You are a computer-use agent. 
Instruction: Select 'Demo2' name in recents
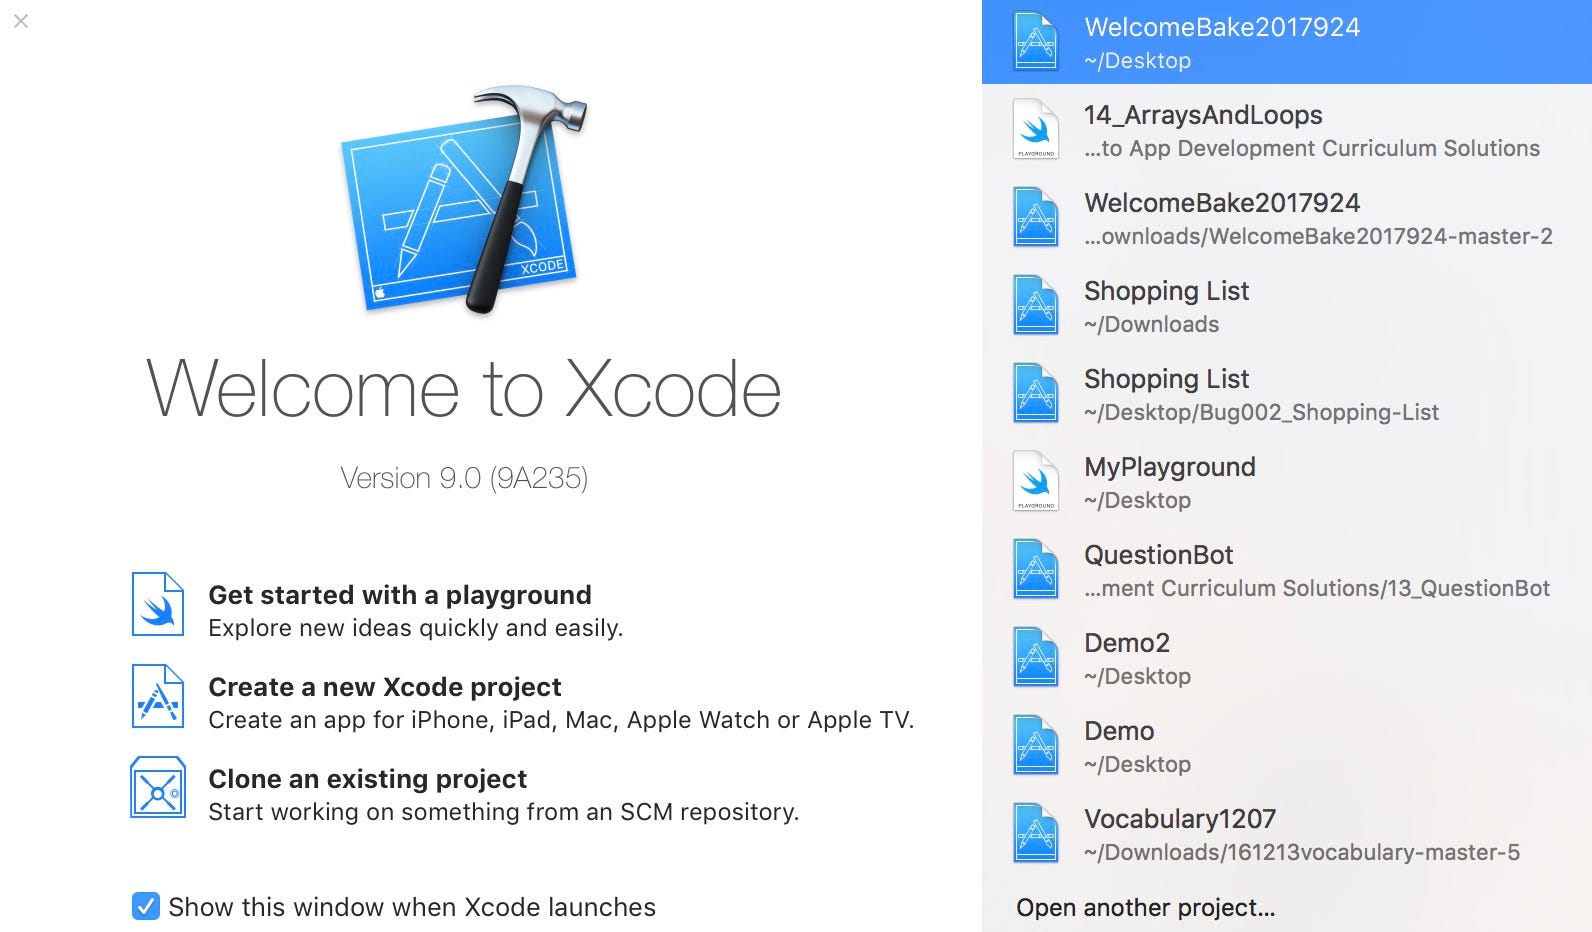1127,643
